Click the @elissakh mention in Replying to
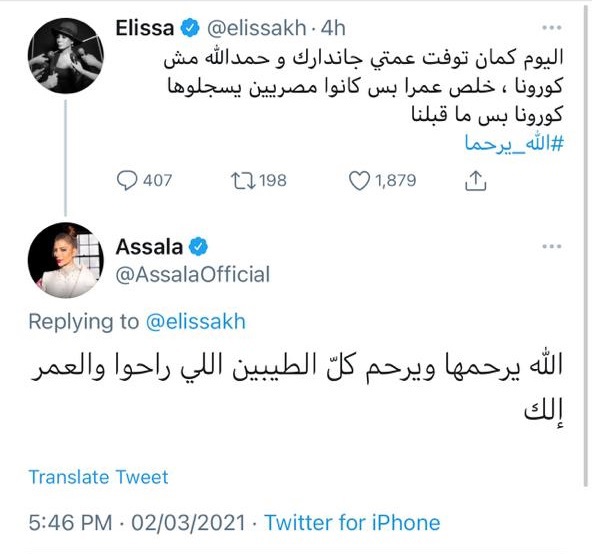 196,322
